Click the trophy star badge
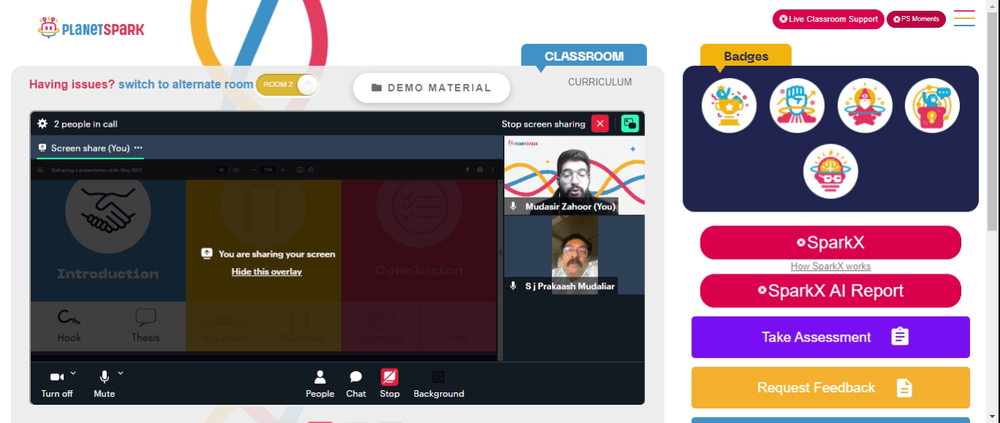This screenshot has height=423, width=1000. 729,105
